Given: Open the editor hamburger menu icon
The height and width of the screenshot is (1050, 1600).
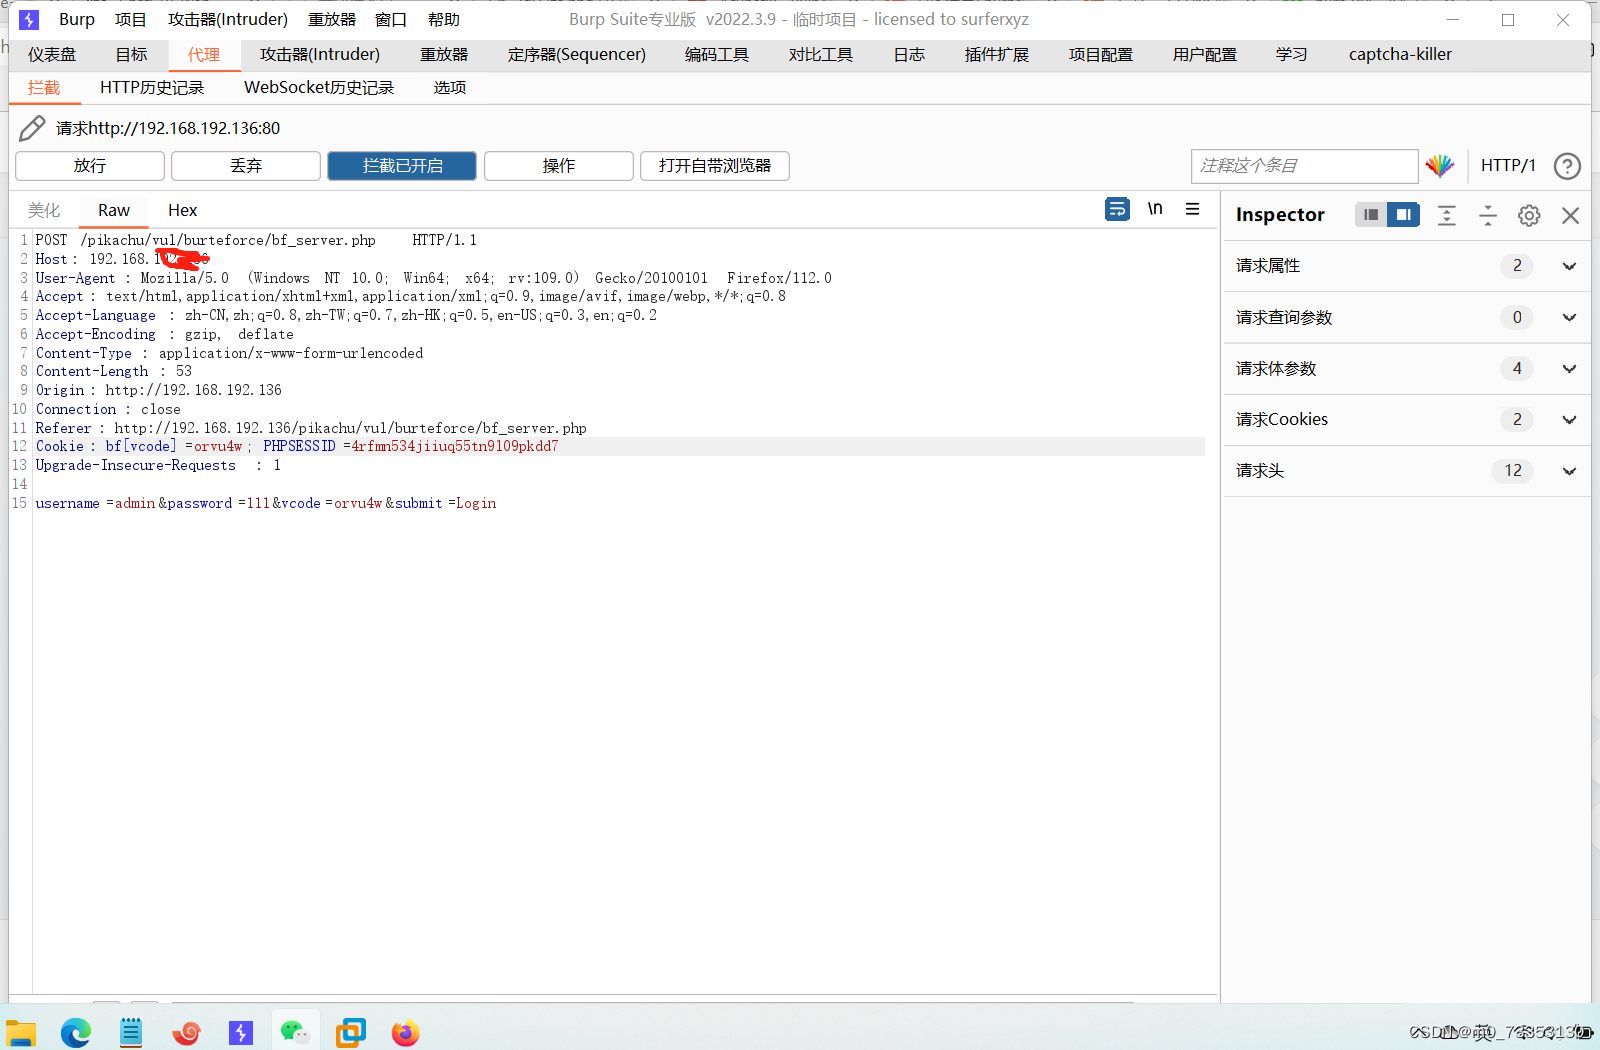Looking at the screenshot, I should tap(1192, 209).
